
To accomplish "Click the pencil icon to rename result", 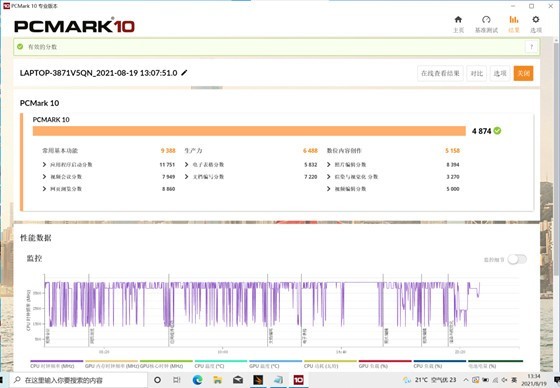I will coord(184,73).
